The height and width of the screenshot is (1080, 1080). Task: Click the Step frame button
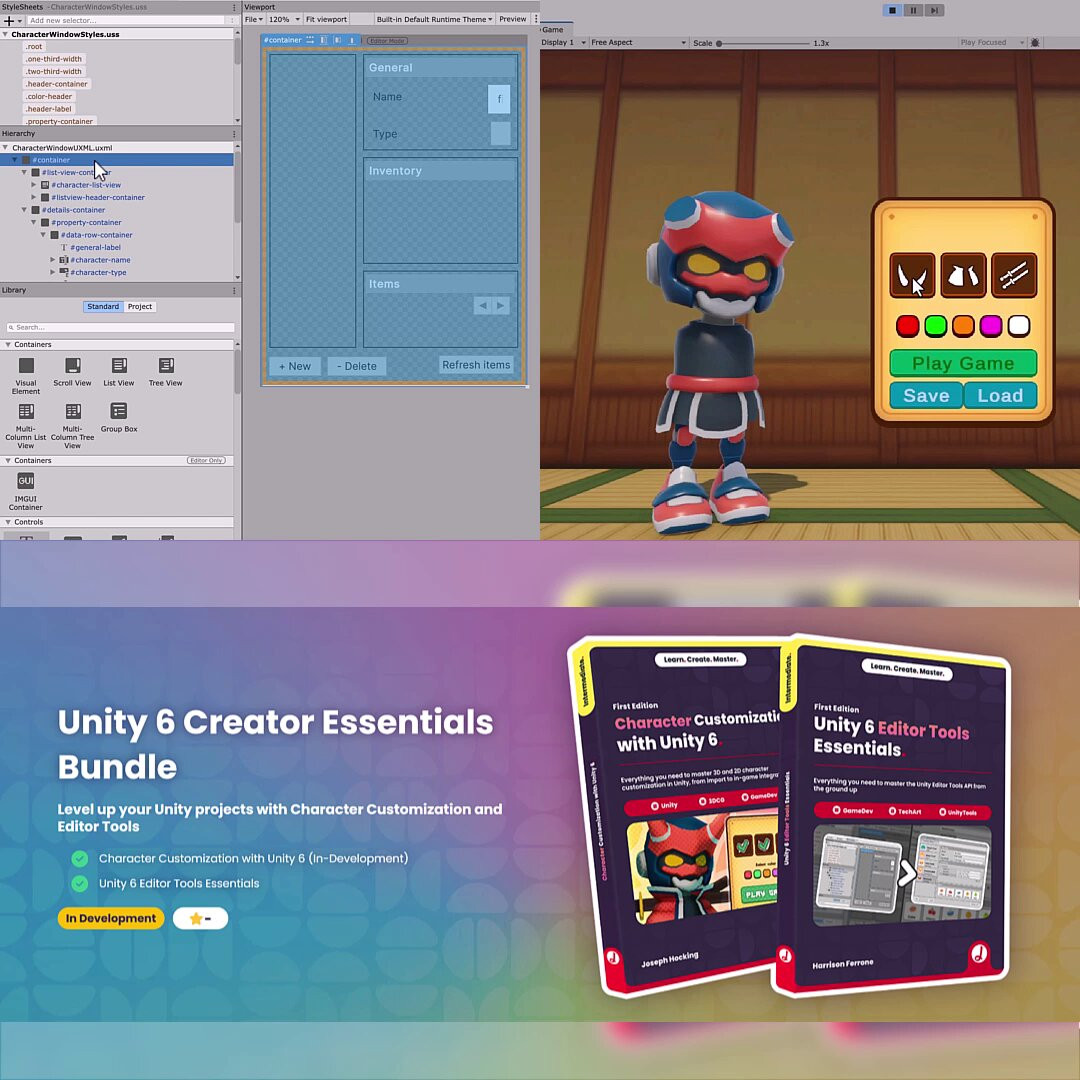click(934, 10)
